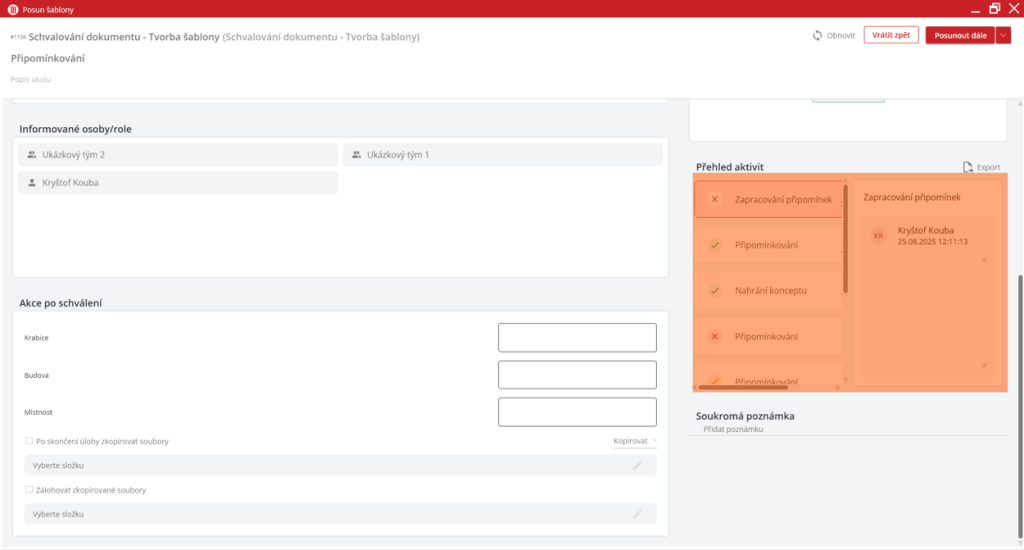The image size is (1024, 550).
Task: Click the team icon beside Ukázkový tým 1
Action: (x=356, y=155)
